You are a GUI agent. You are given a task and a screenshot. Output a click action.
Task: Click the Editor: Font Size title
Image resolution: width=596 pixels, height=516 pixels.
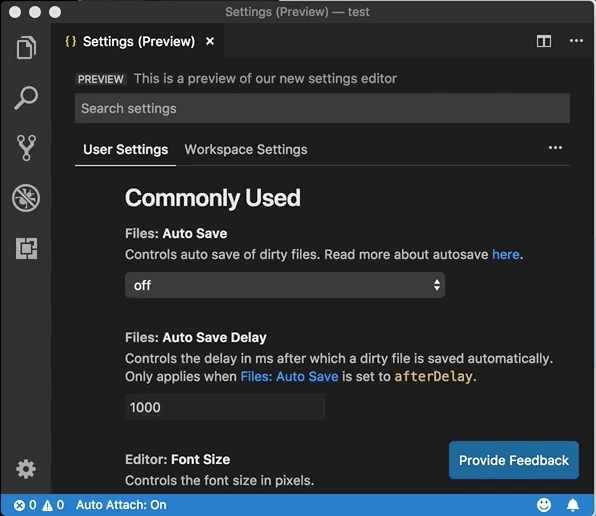pyautogui.click(x=178, y=459)
